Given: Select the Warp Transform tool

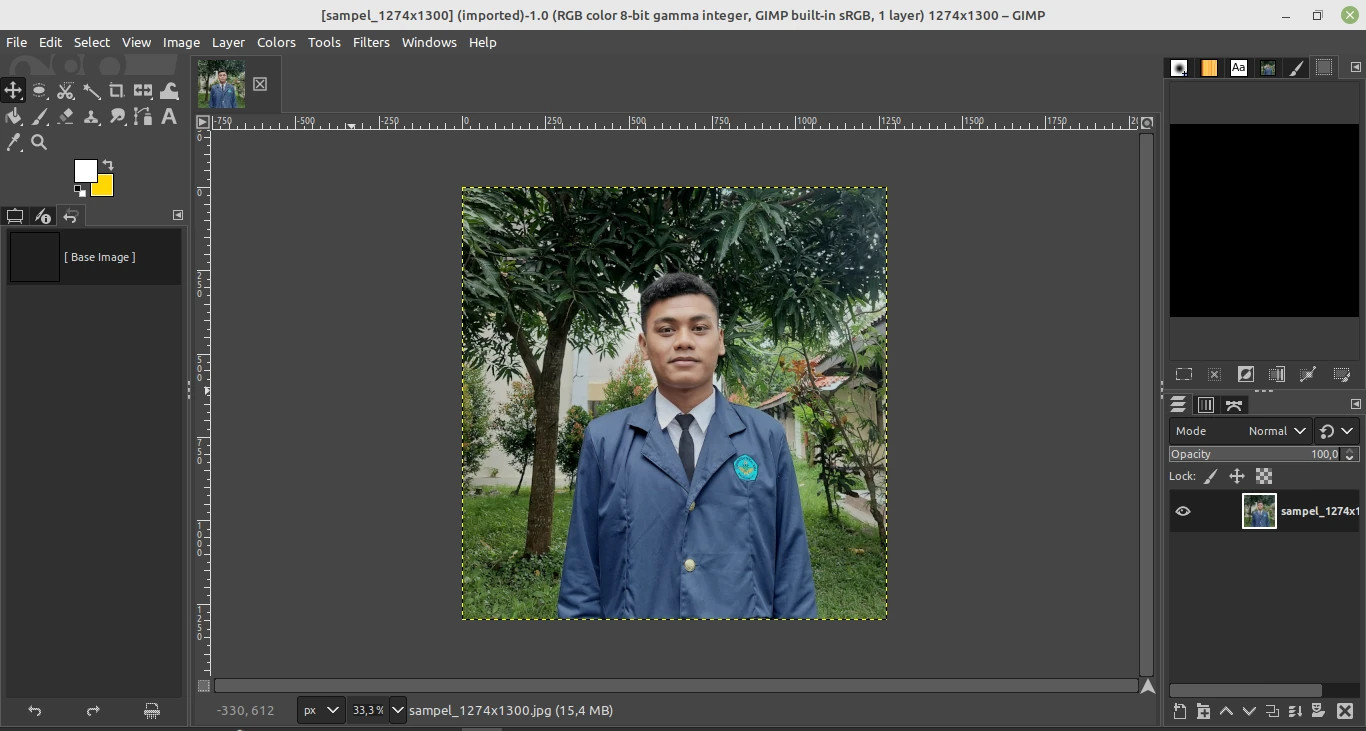Looking at the screenshot, I should point(169,91).
